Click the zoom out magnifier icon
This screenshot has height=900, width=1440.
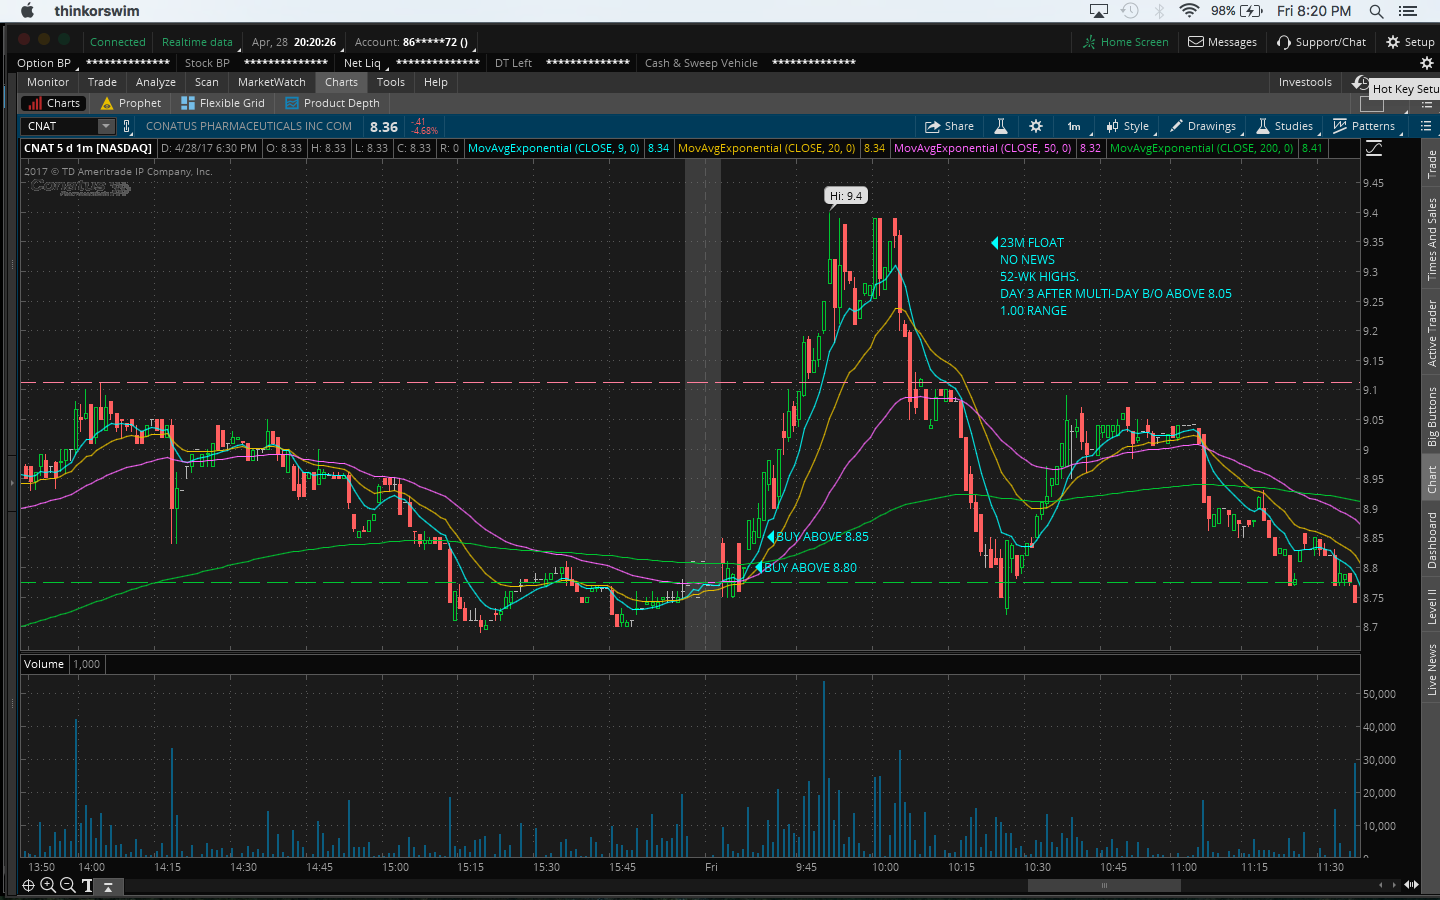[x=67, y=885]
